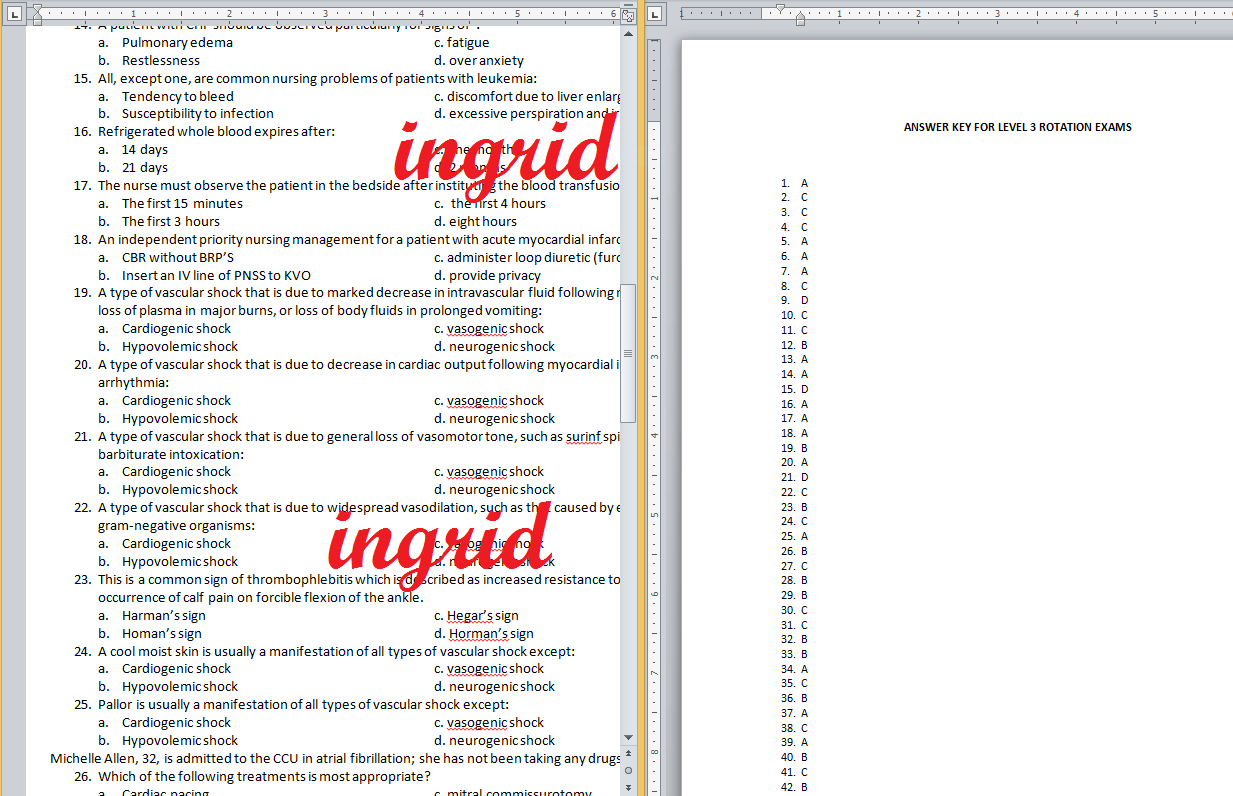The image size is (1233, 796).
Task: Click option 'The first 3 hours'
Action: [x=171, y=221]
